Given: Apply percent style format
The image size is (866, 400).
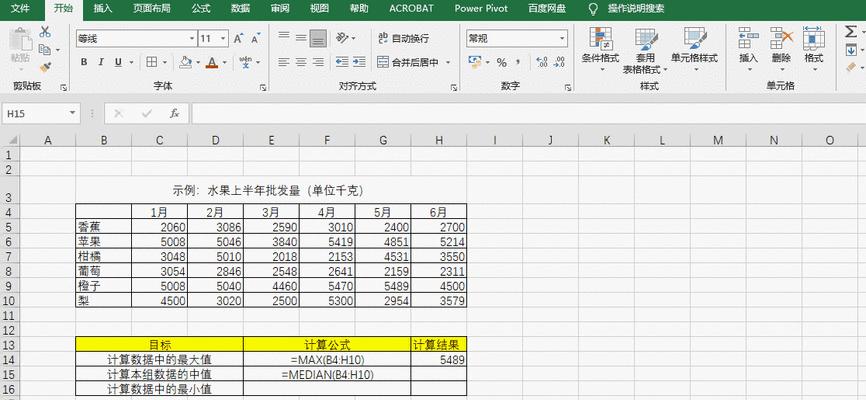Looking at the screenshot, I should (501, 62).
